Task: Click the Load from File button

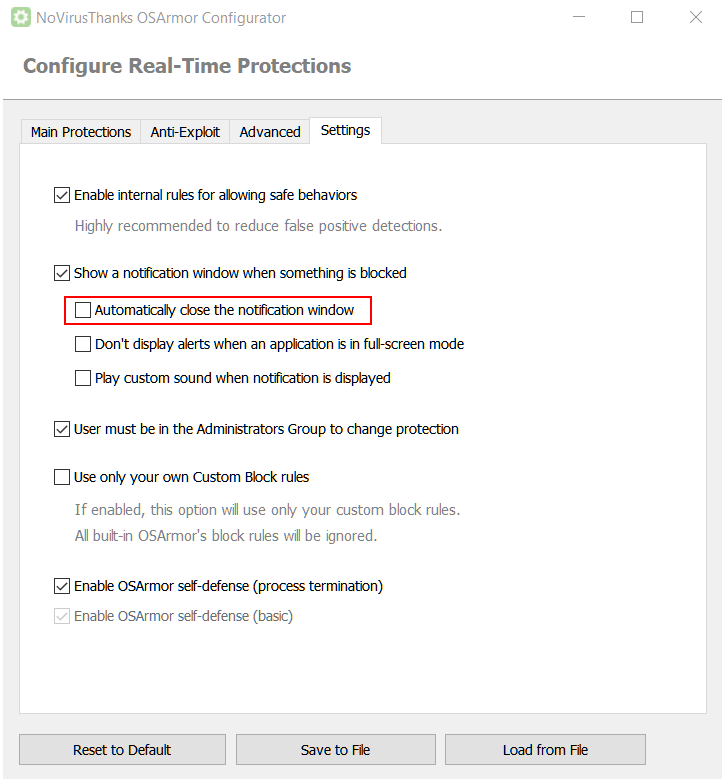Action: [x=545, y=750]
